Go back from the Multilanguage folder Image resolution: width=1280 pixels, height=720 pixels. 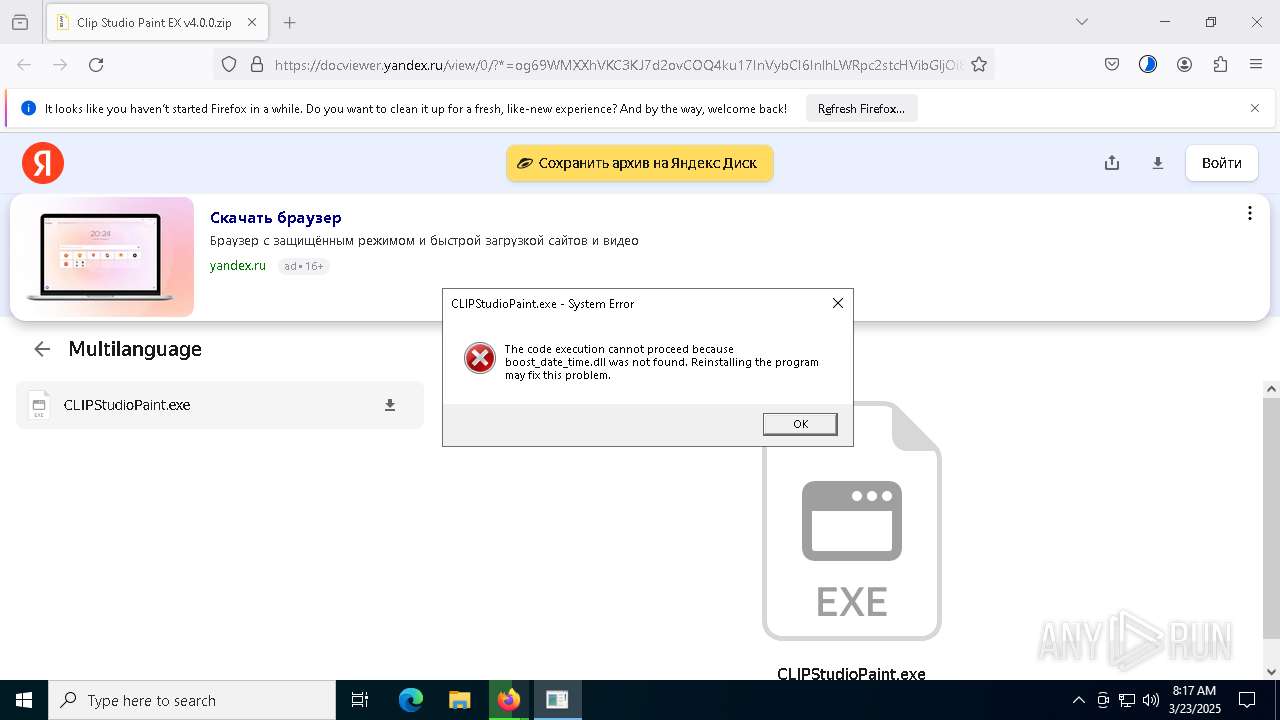[42, 349]
